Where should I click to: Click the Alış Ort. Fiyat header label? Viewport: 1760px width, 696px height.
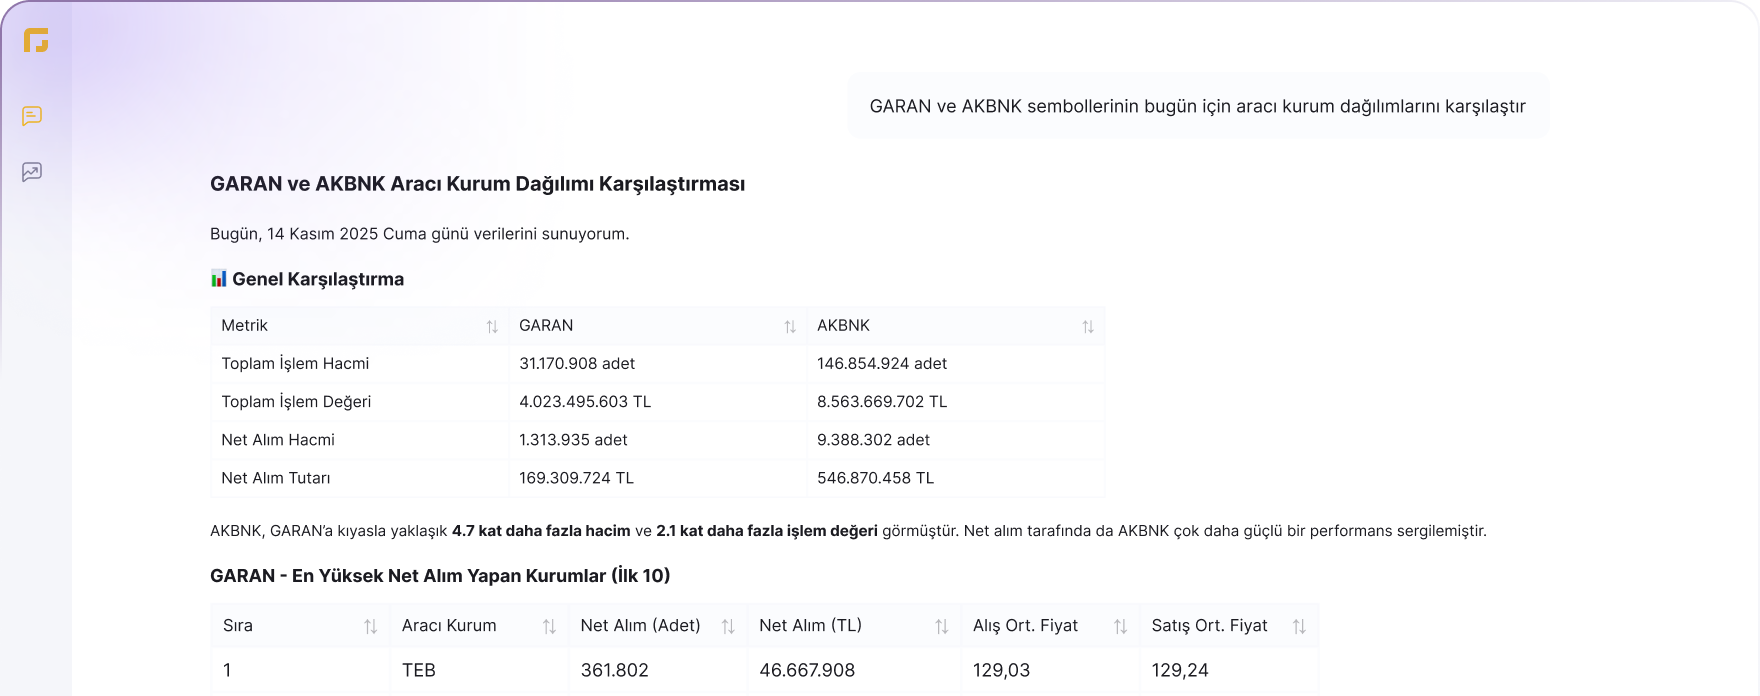pyautogui.click(x=1025, y=626)
